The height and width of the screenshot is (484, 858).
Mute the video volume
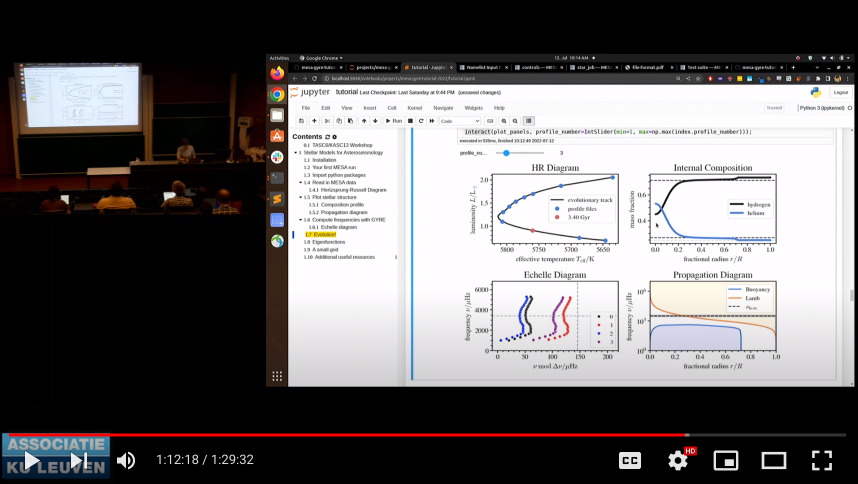tap(126, 460)
